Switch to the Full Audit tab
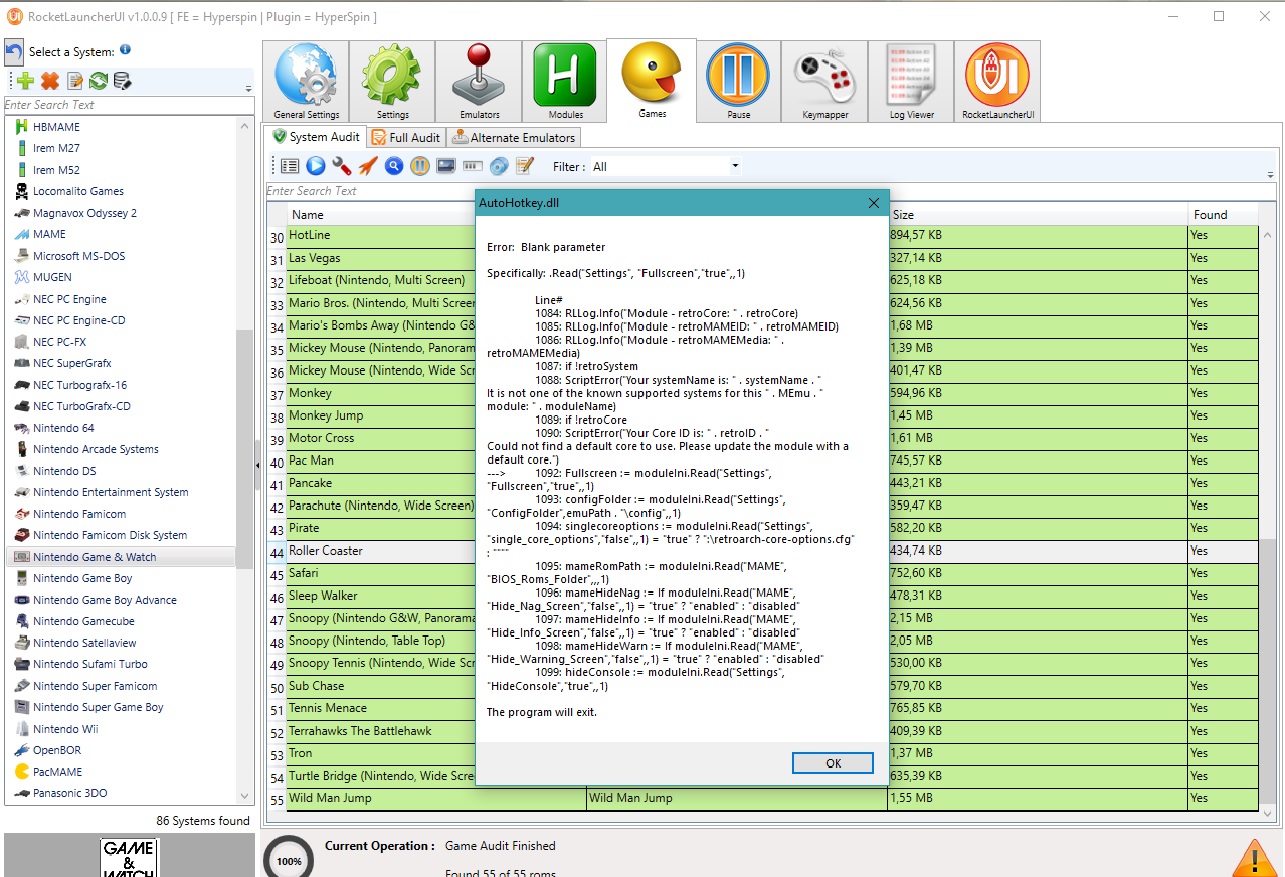 405,137
